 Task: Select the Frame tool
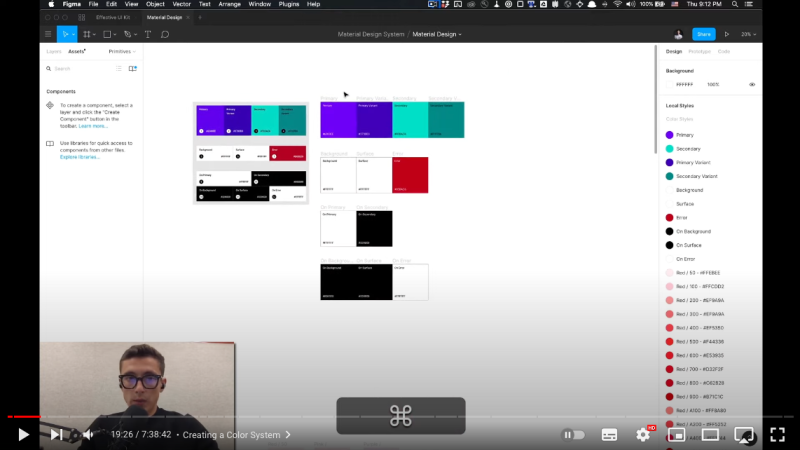(87, 34)
